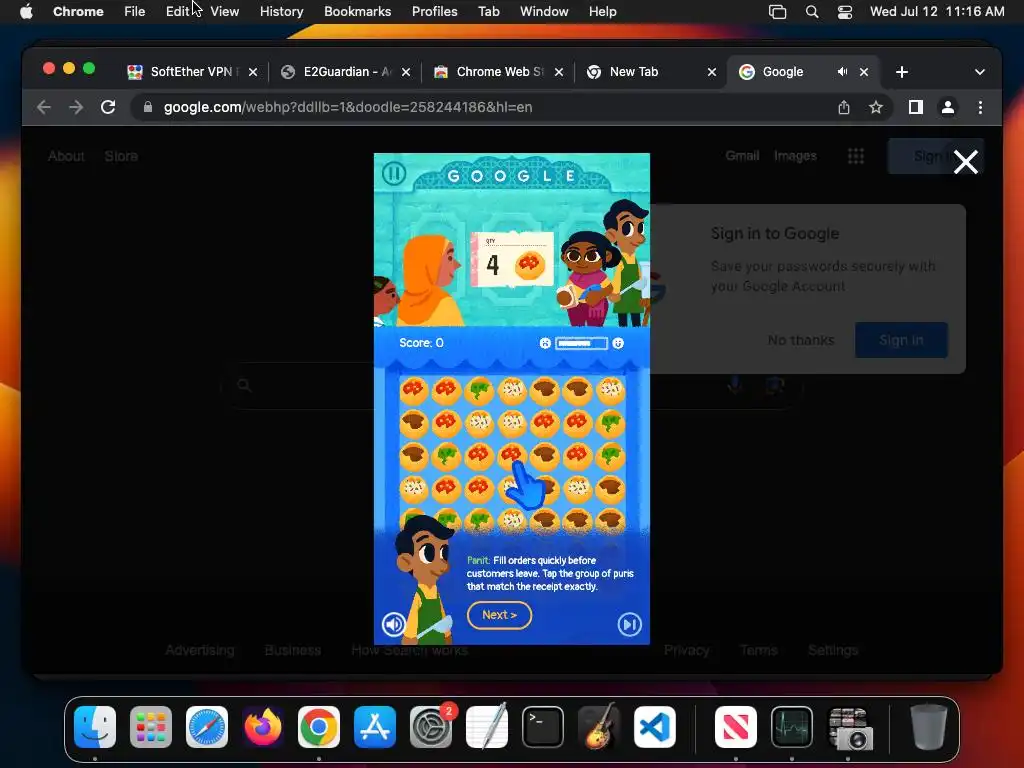Viewport: 1024px width, 768px height.
Task: Open Activity Monitor from the Dock
Action: (x=792, y=727)
